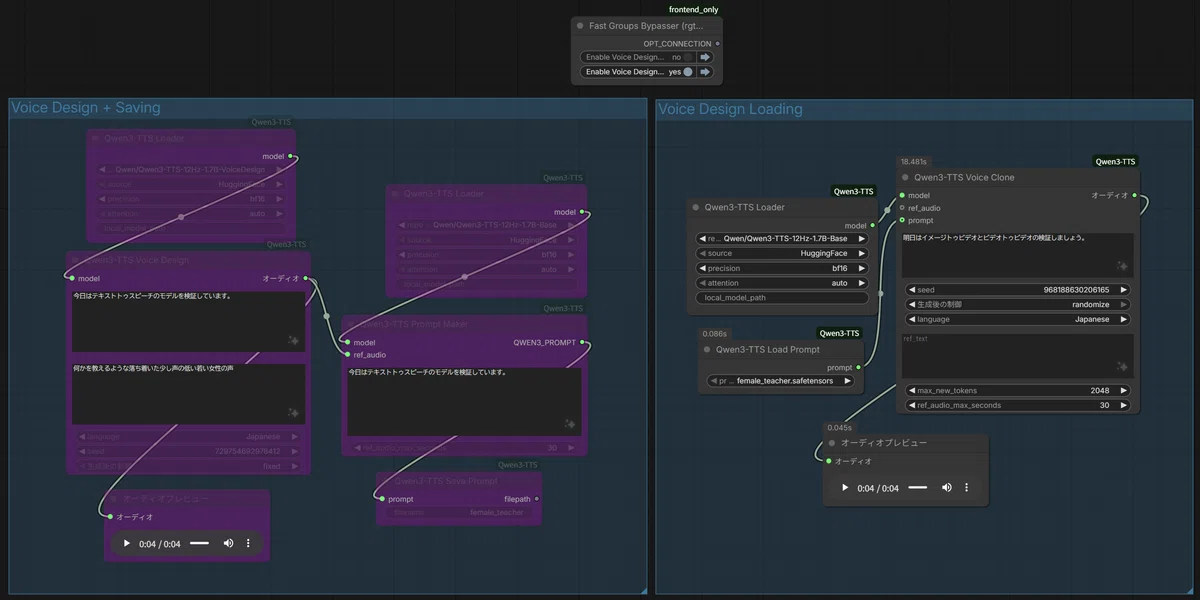Toggle the Enable Voice Design switch set to no
This screenshot has width=1200, height=600.
688,57
